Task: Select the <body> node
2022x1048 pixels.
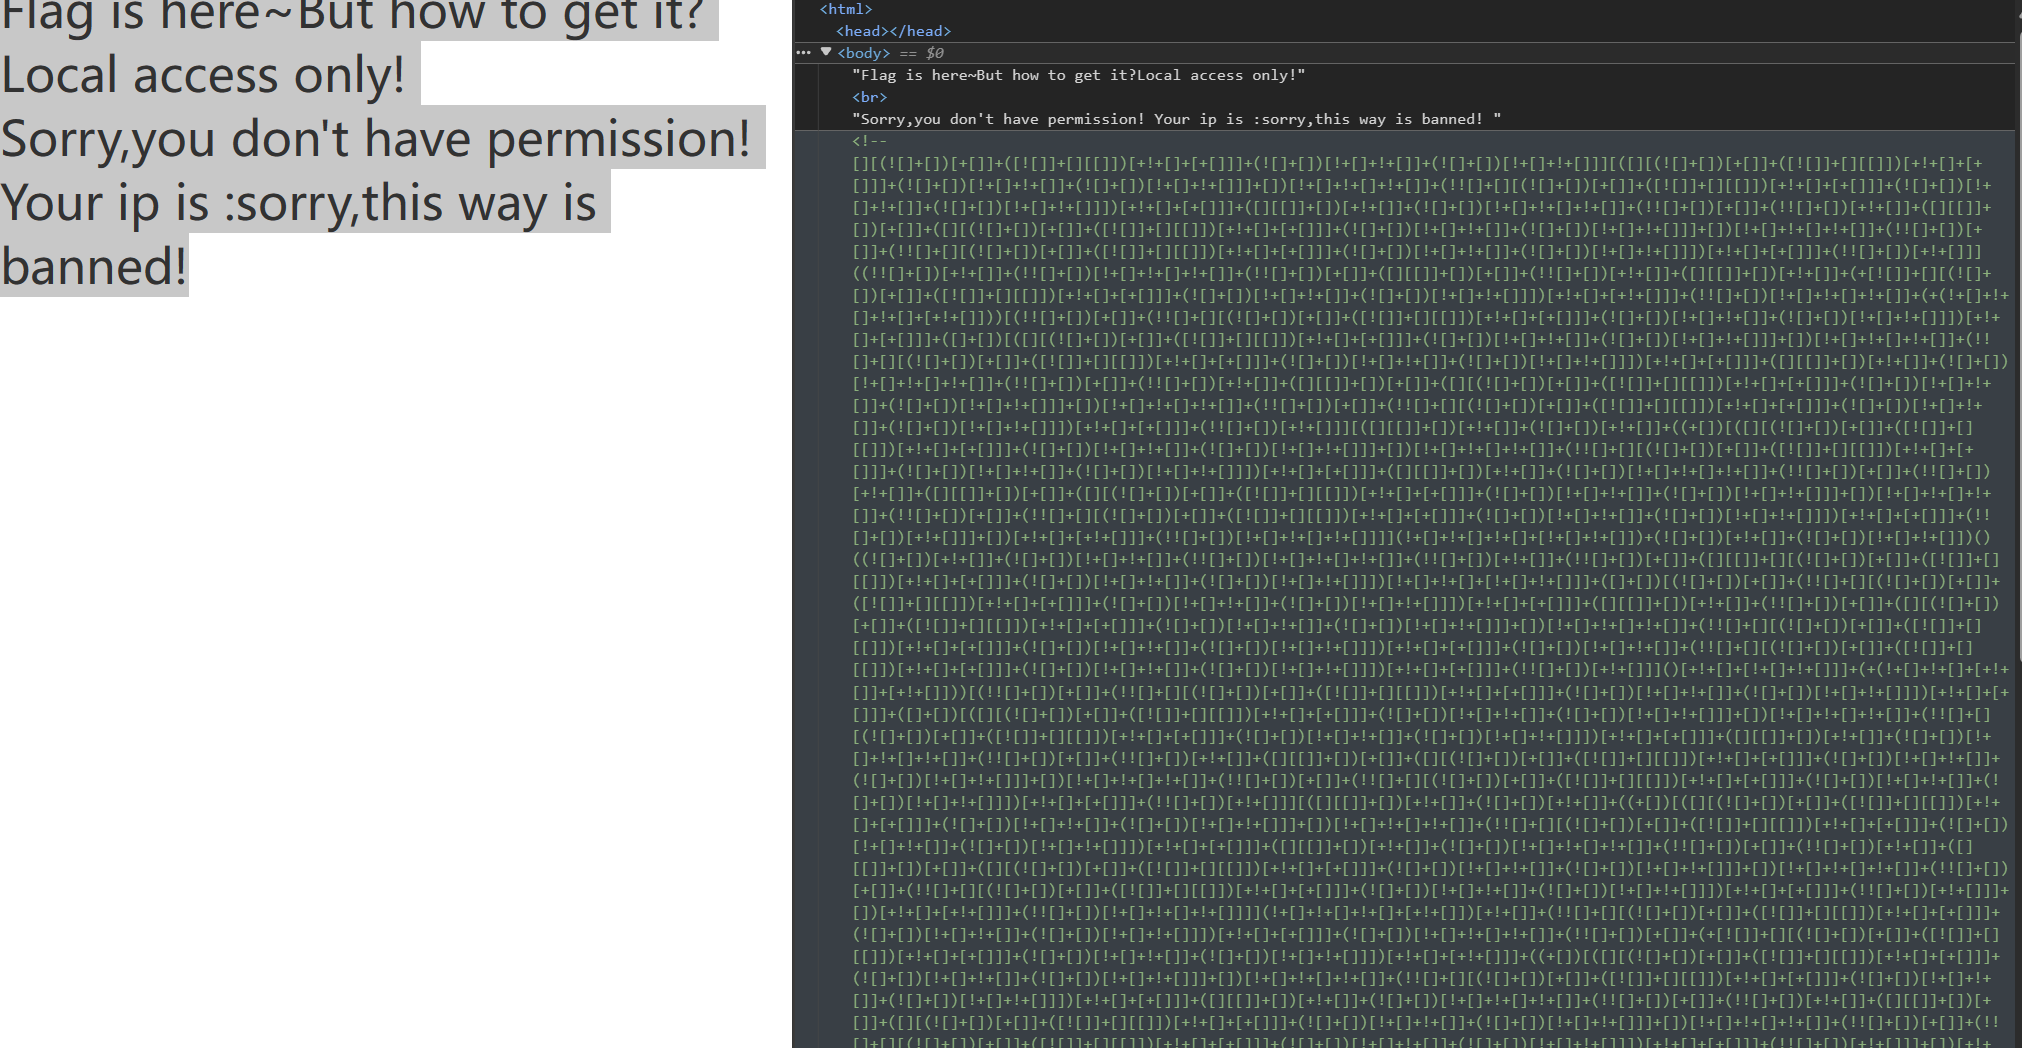Action: point(863,53)
